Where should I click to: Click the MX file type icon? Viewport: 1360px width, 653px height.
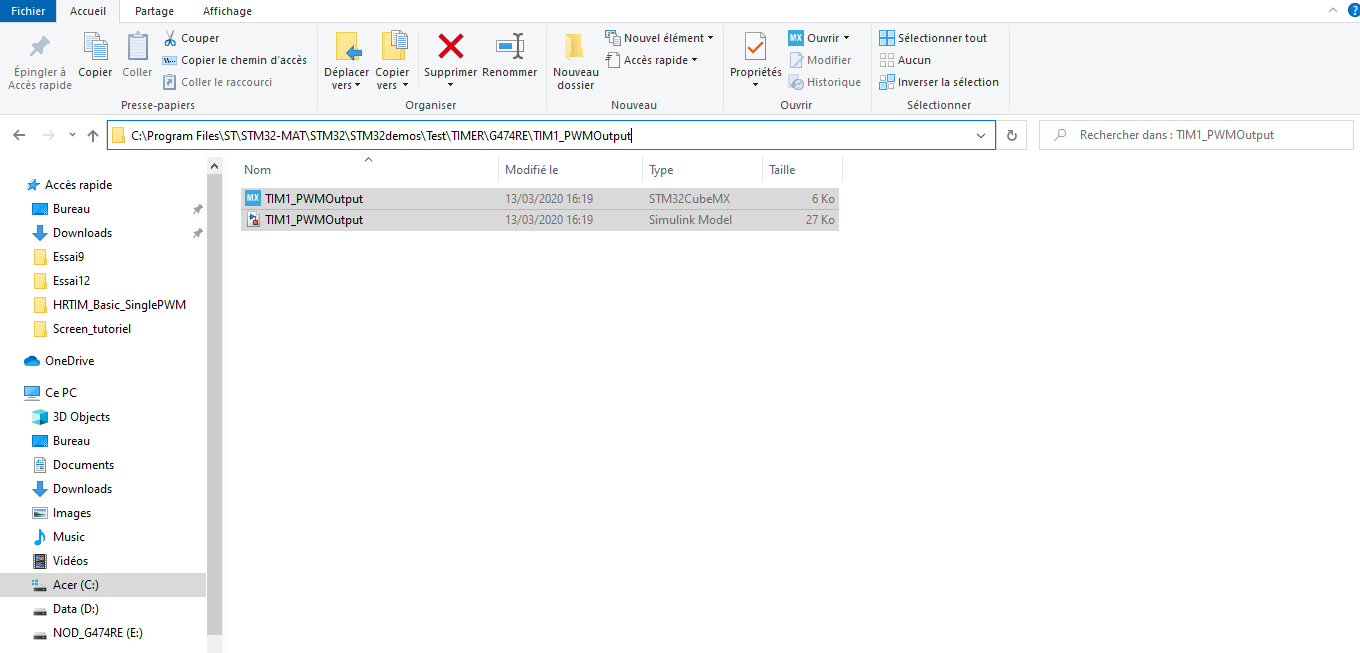[x=253, y=198]
